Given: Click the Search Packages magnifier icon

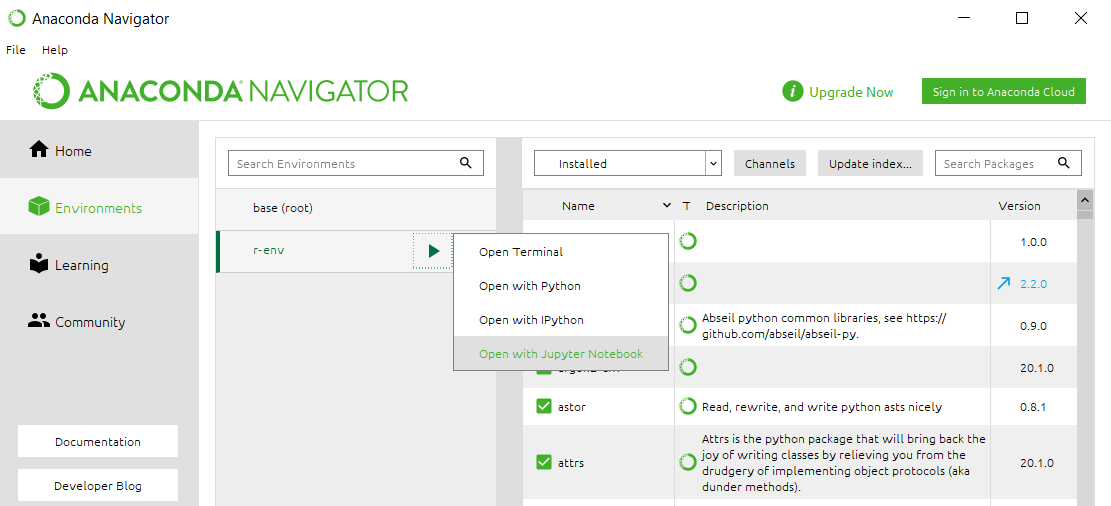Looking at the screenshot, I should (x=1064, y=162).
